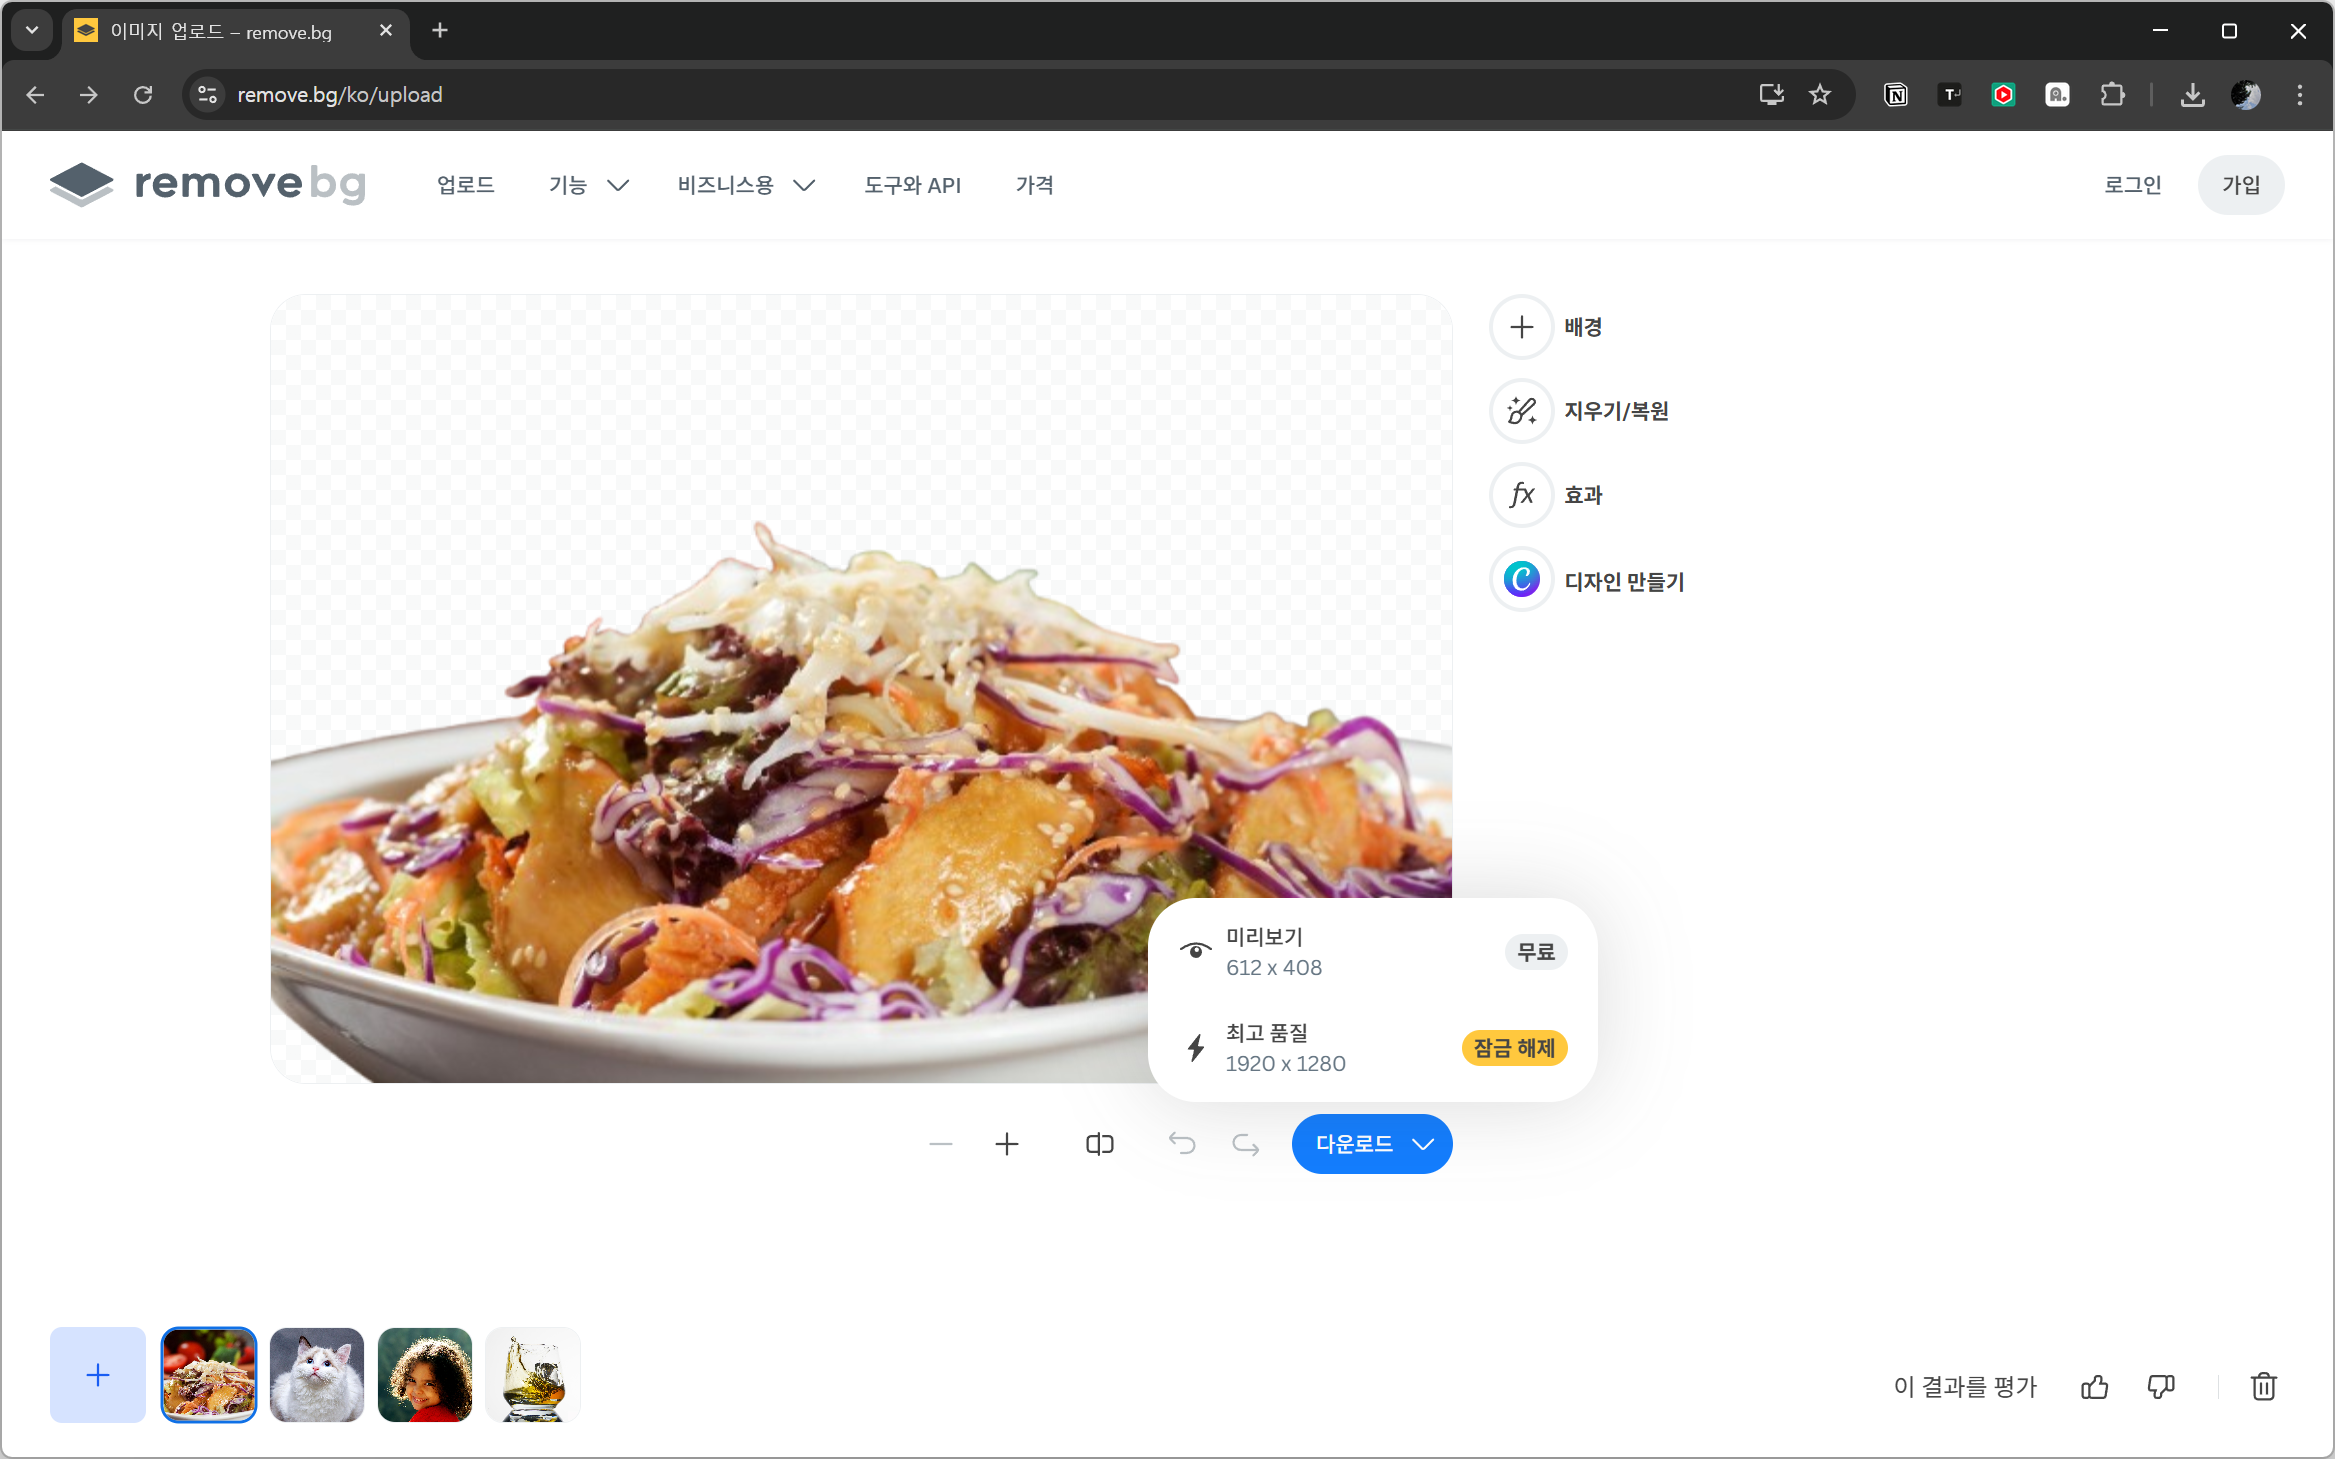
Task: Rate result with thumbs up
Action: click(2094, 1387)
